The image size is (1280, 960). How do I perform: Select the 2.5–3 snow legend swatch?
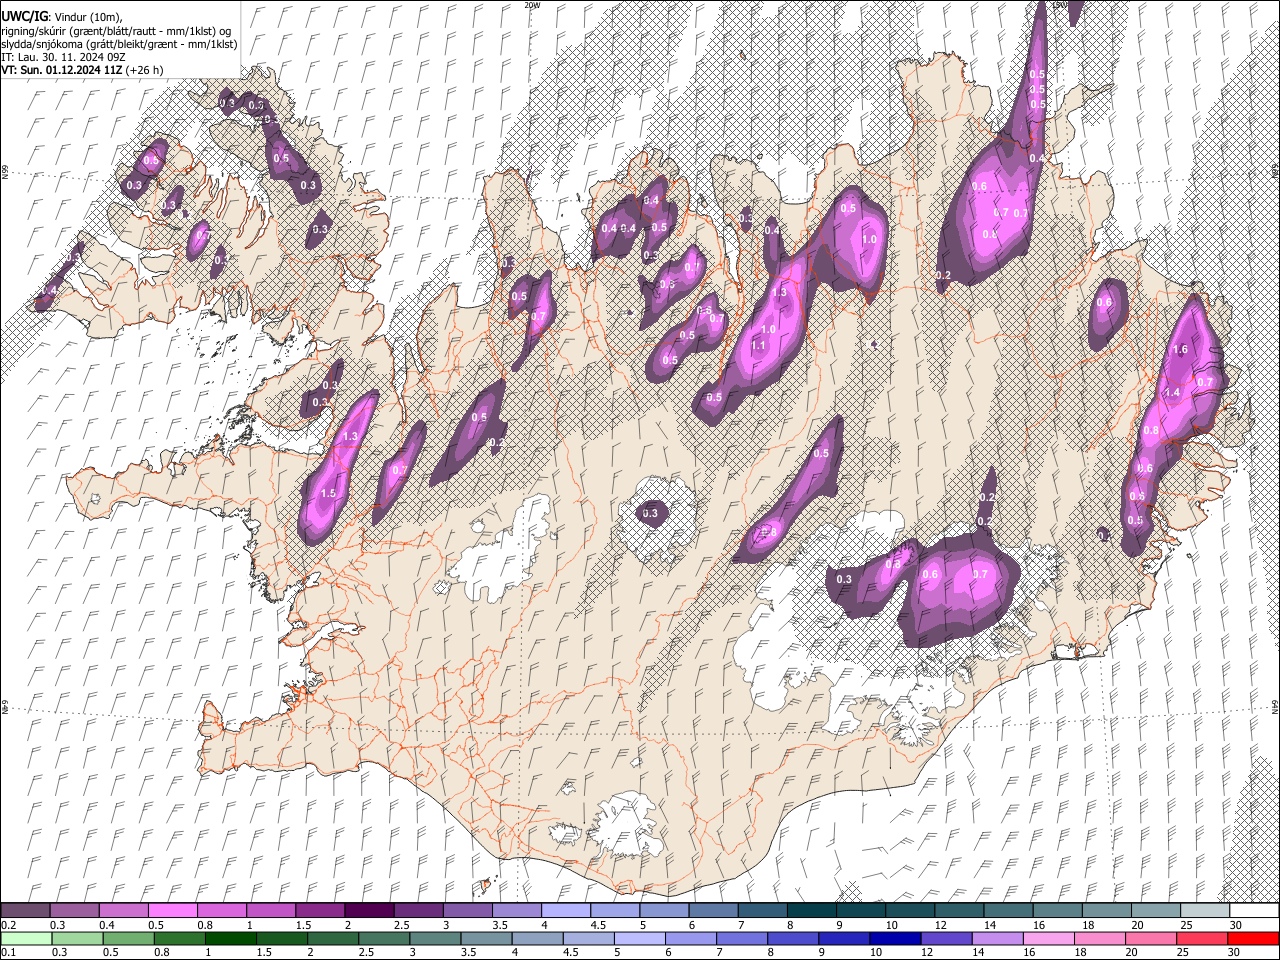click(x=417, y=910)
